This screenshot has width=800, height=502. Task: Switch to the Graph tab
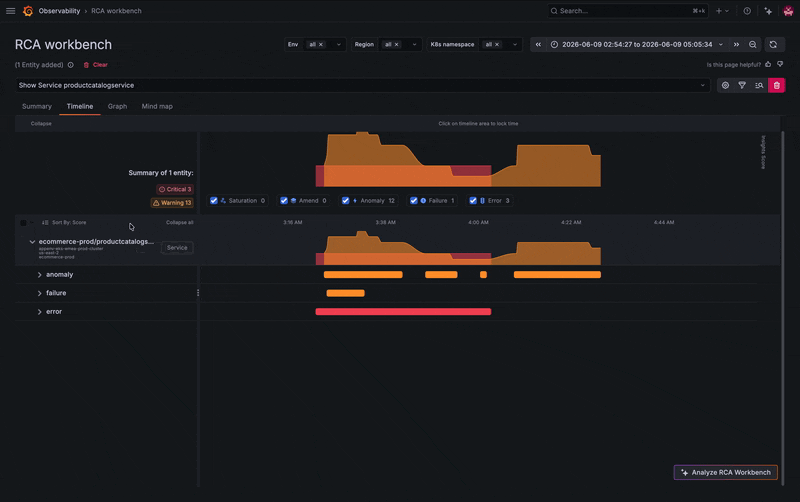[117, 106]
